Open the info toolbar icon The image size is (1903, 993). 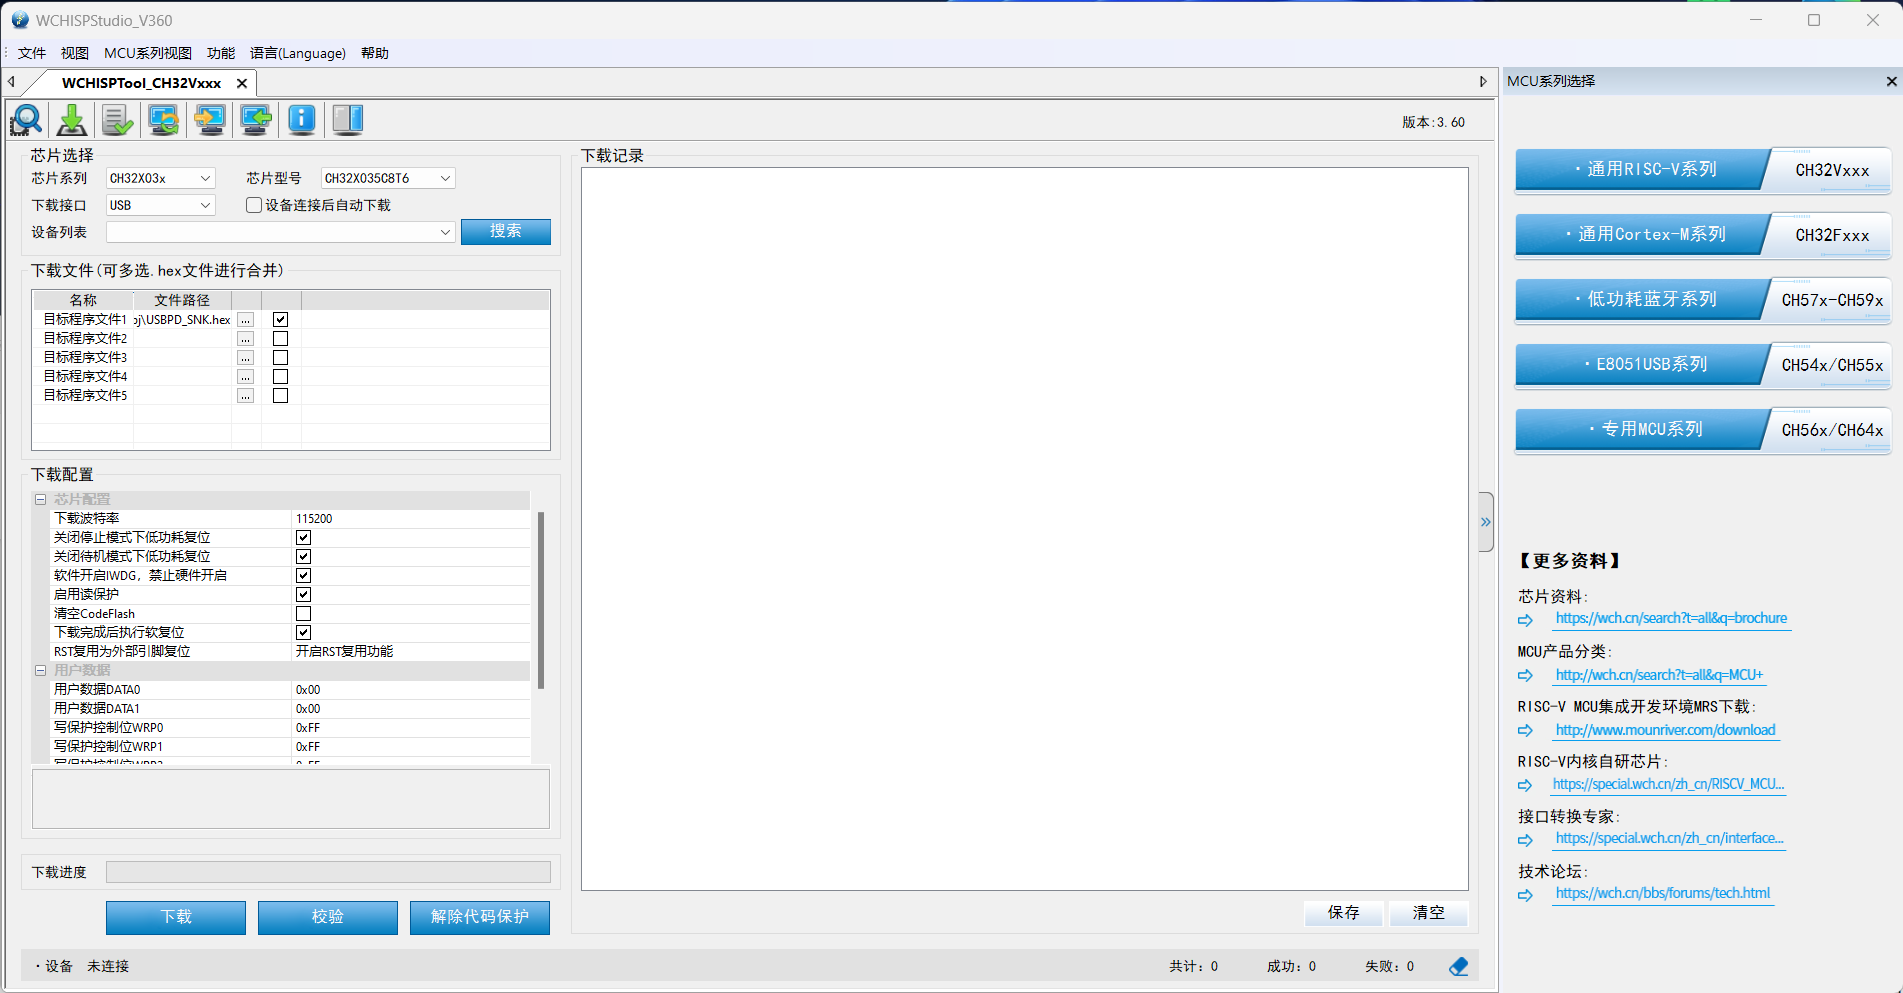(x=301, y=120)
